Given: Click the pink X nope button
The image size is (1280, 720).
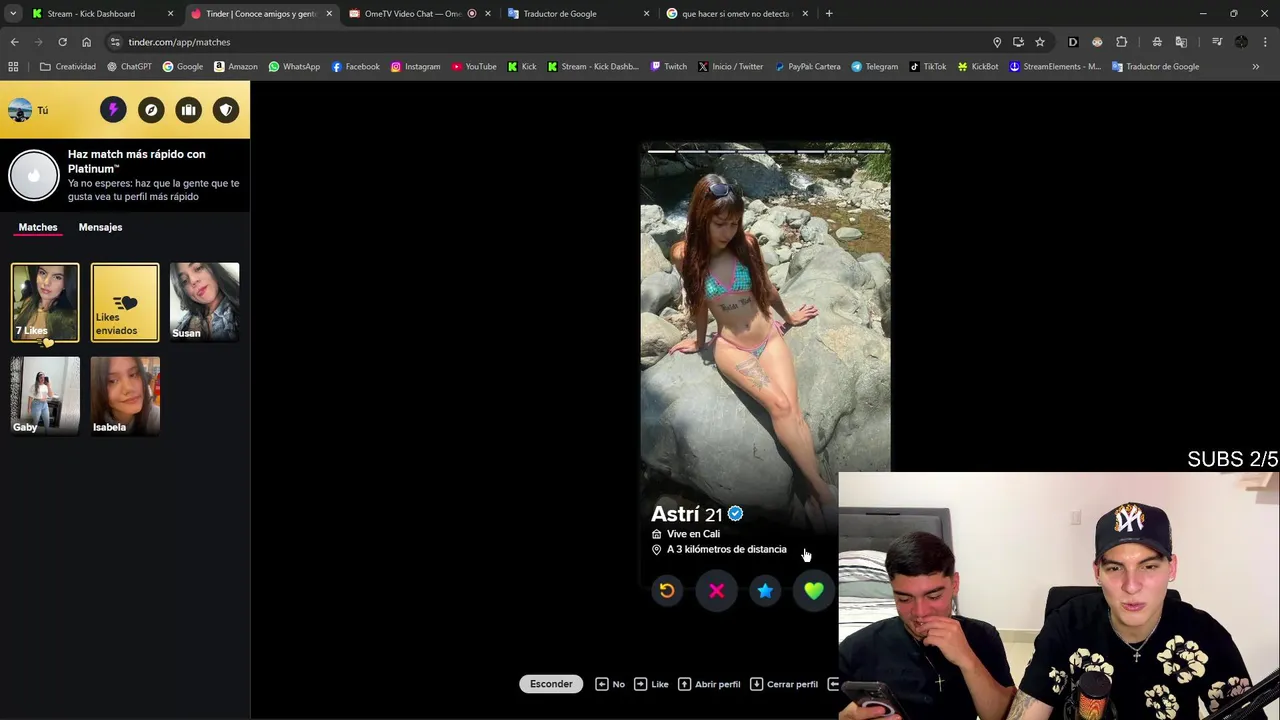Looking at the screenshot, I should [x=716, y=591].
